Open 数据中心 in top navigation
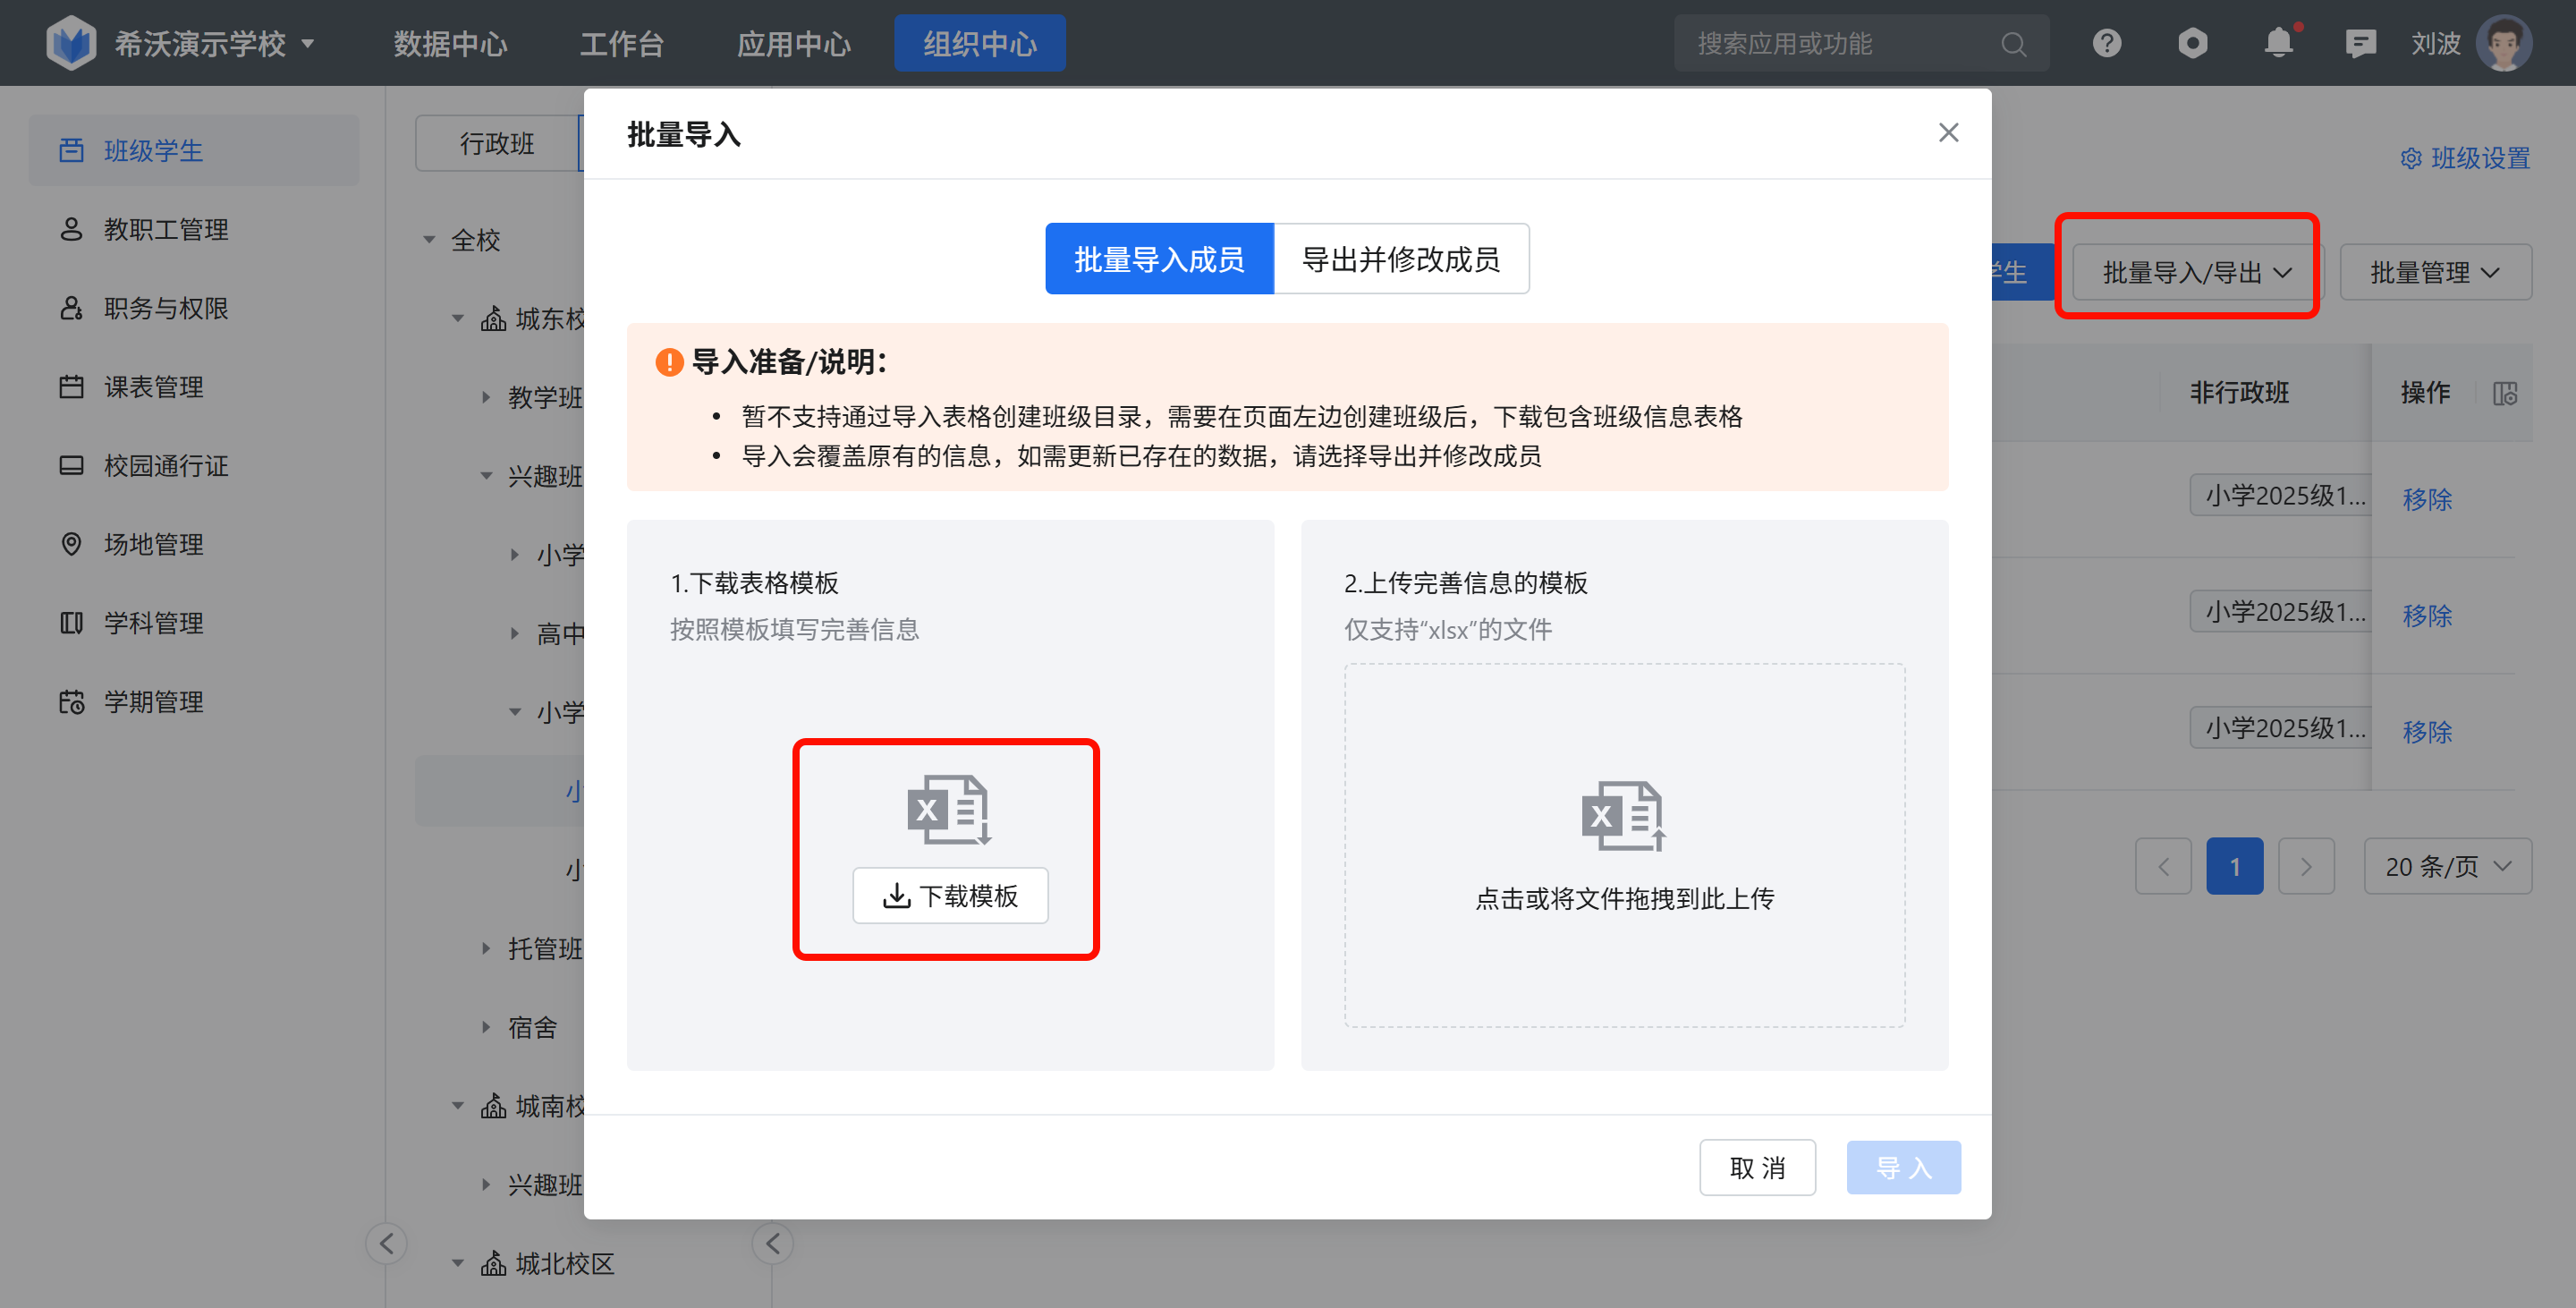 pos(450,44)
